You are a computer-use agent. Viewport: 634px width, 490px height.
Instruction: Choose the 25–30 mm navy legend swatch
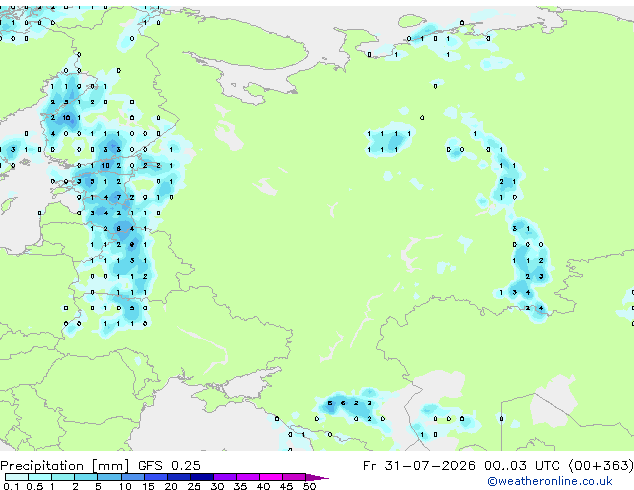click(x=202, y=477)
